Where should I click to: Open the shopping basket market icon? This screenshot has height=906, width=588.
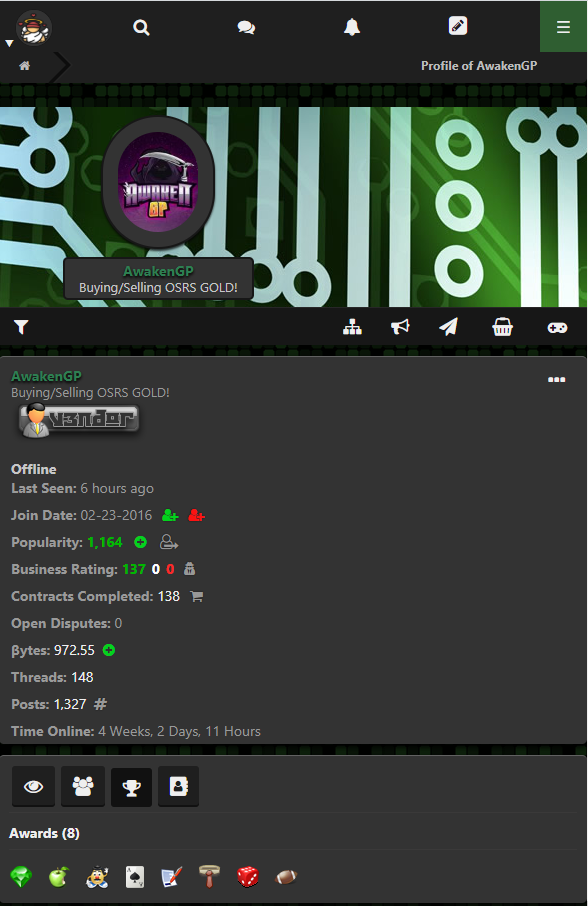pos(502,328)
